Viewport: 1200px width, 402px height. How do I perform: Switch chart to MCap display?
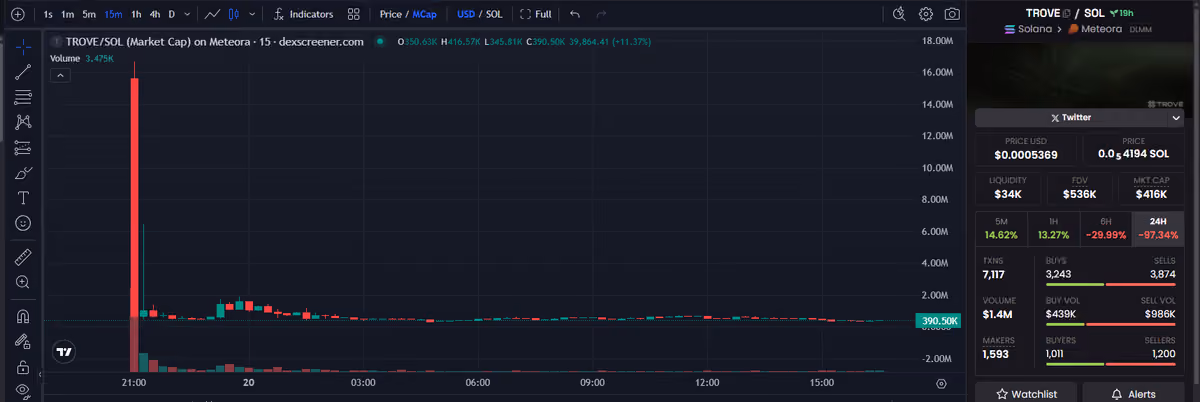[x=424, y=14]
